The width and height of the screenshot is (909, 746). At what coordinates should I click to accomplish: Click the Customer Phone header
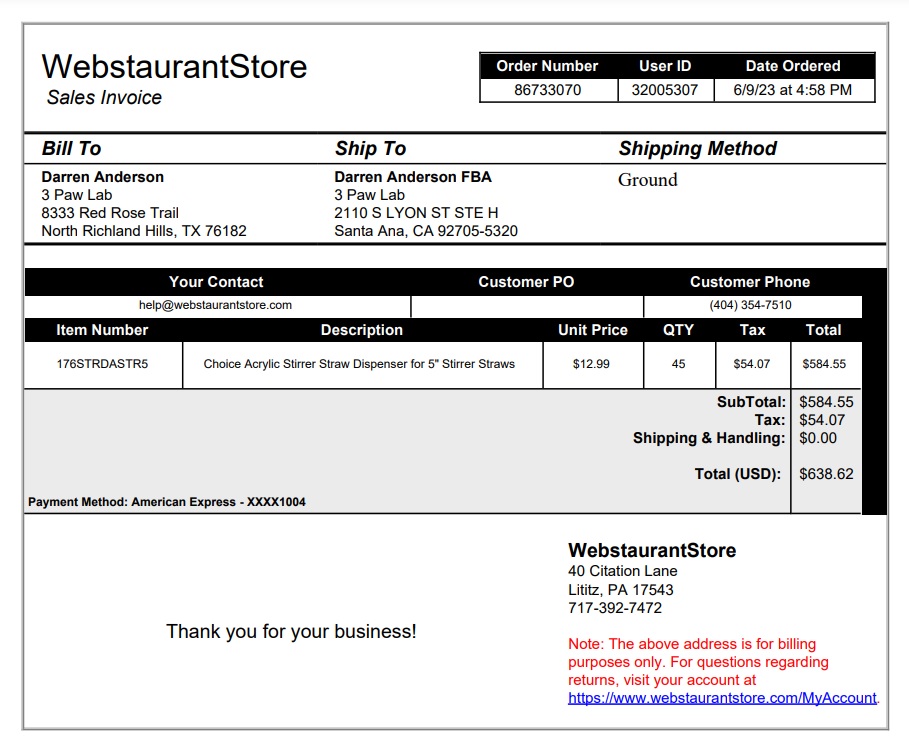(750, 282)
